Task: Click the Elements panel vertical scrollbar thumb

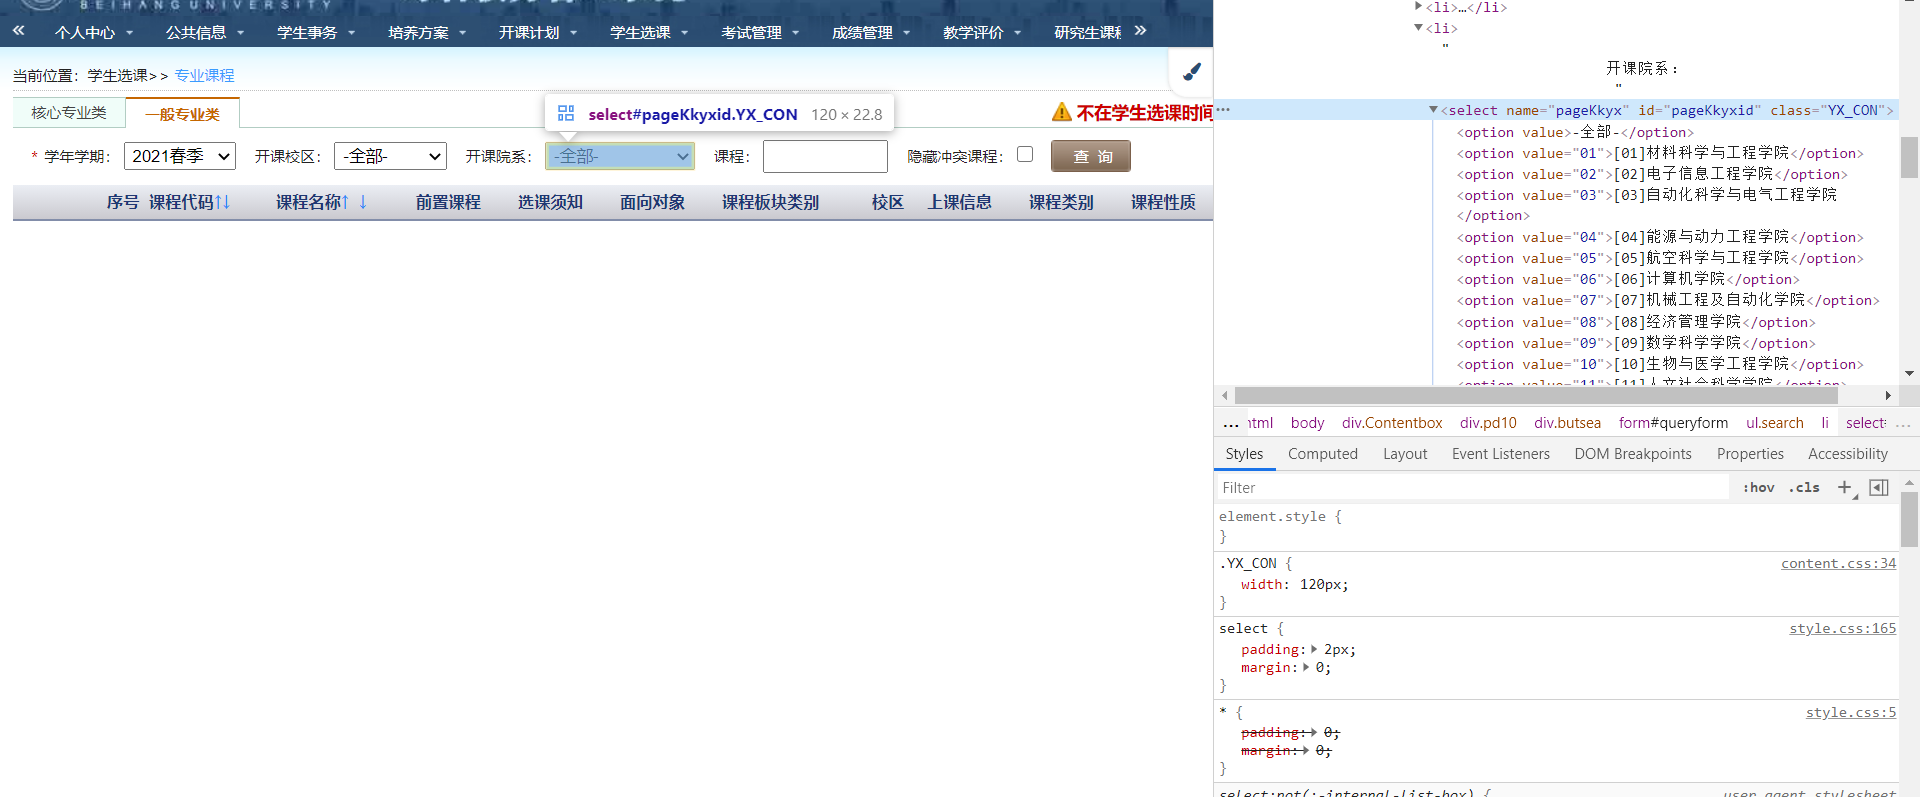Action: [x=1909, y=157]
